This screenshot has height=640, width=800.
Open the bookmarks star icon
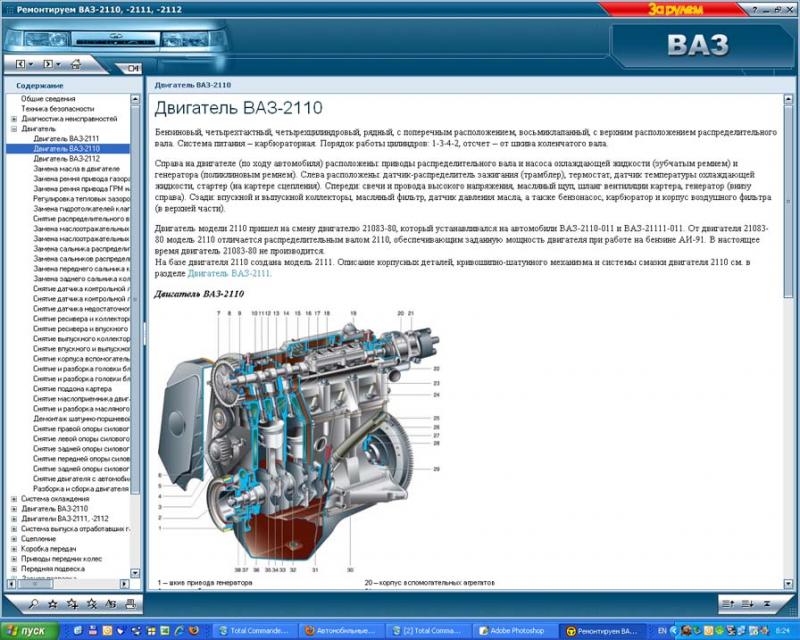pyautogui.click(x=52, y=604)
